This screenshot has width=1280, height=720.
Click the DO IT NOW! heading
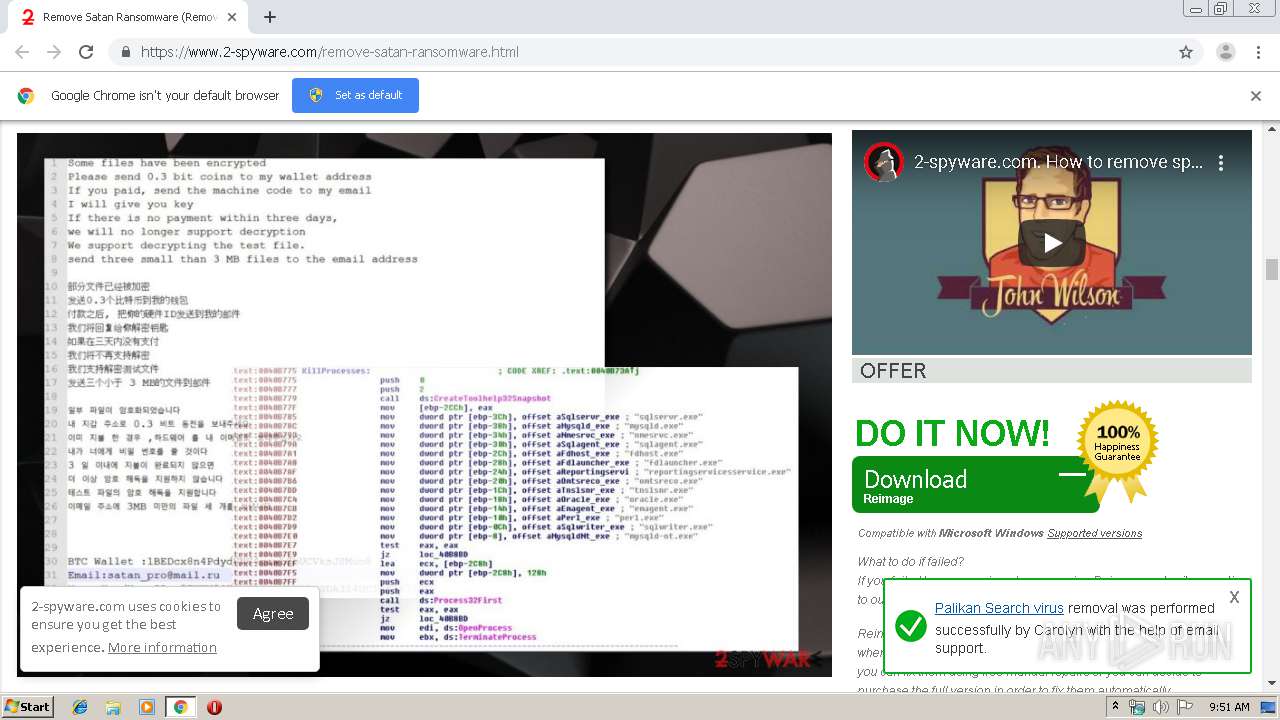pos(952,433)
